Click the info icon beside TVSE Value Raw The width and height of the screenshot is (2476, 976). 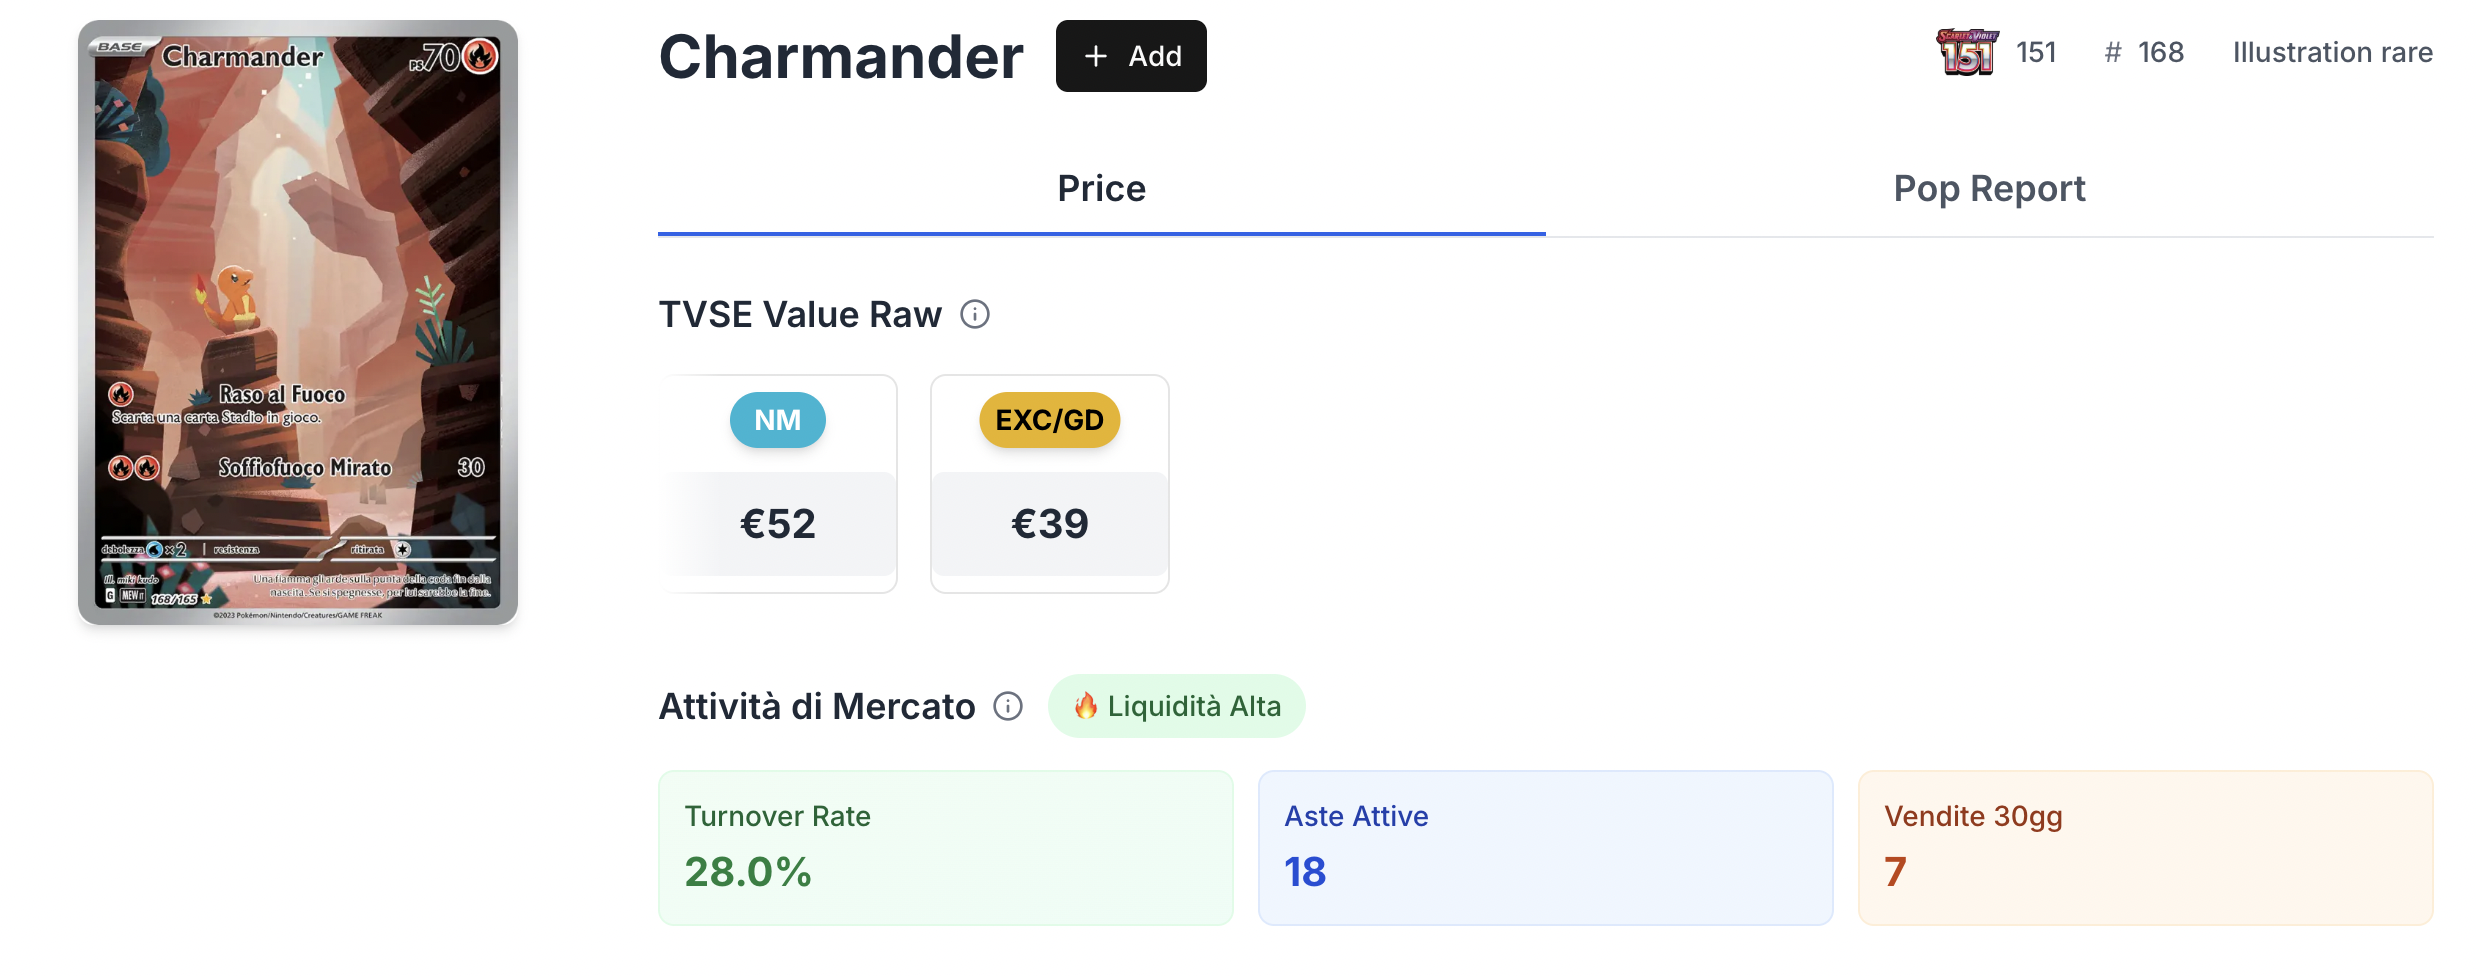coord(975,315)
